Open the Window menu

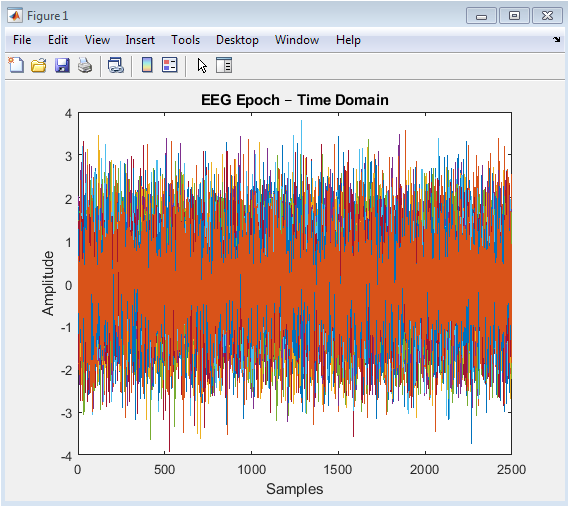tap(297, 40)
